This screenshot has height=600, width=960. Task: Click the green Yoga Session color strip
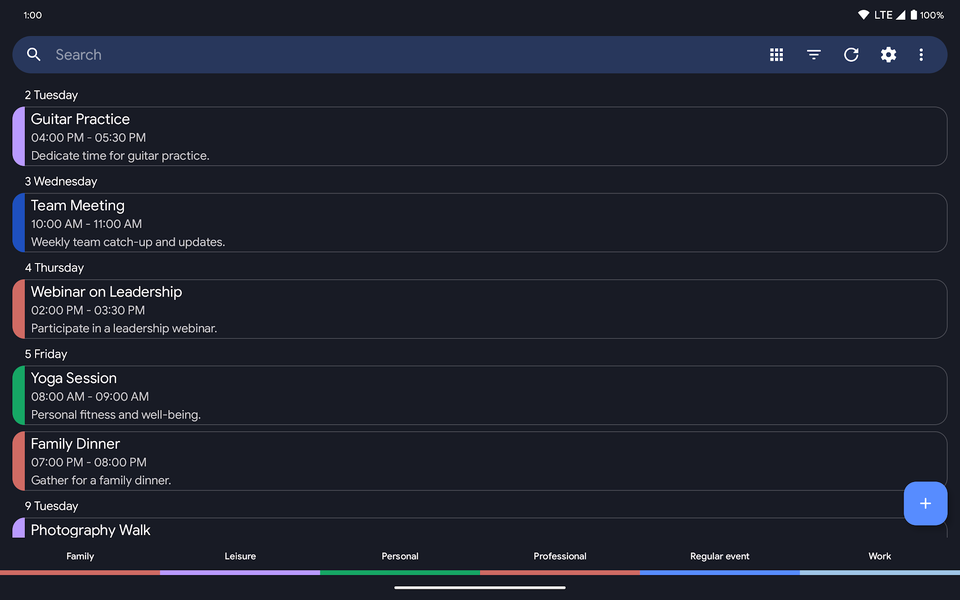pyautogui.click(x=18, y=395)
